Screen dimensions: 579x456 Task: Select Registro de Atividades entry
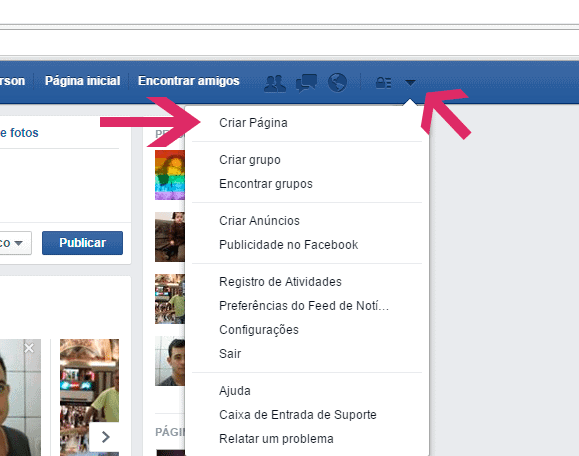pos(280,282)
